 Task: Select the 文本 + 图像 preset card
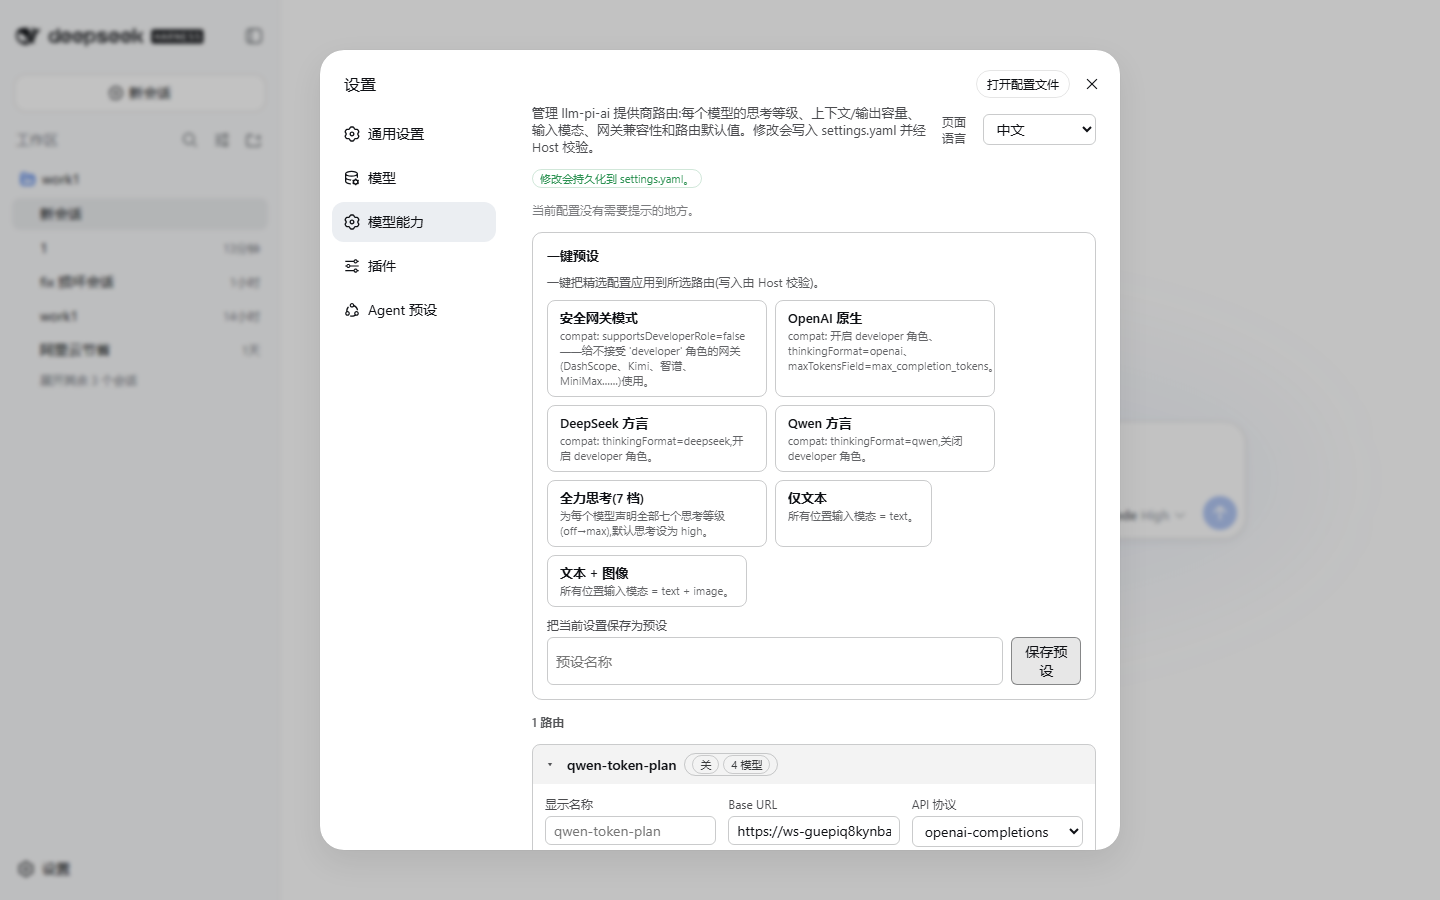[647, 581]
